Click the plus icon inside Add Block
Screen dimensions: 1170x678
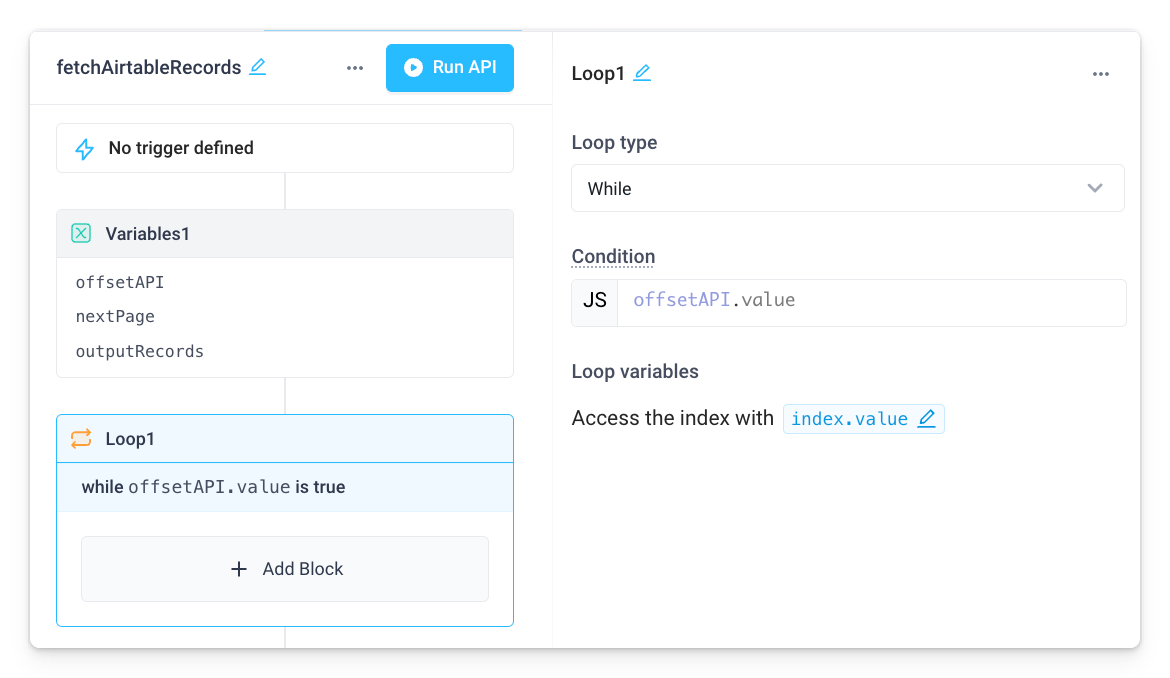[238, 568]
